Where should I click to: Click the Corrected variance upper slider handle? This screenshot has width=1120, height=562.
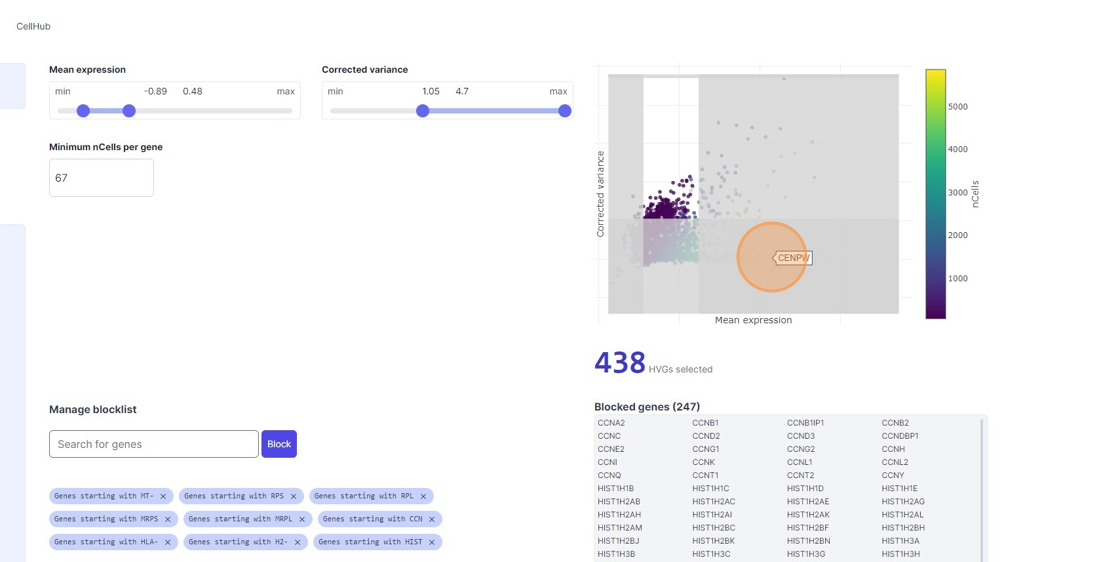click(565, 111)
